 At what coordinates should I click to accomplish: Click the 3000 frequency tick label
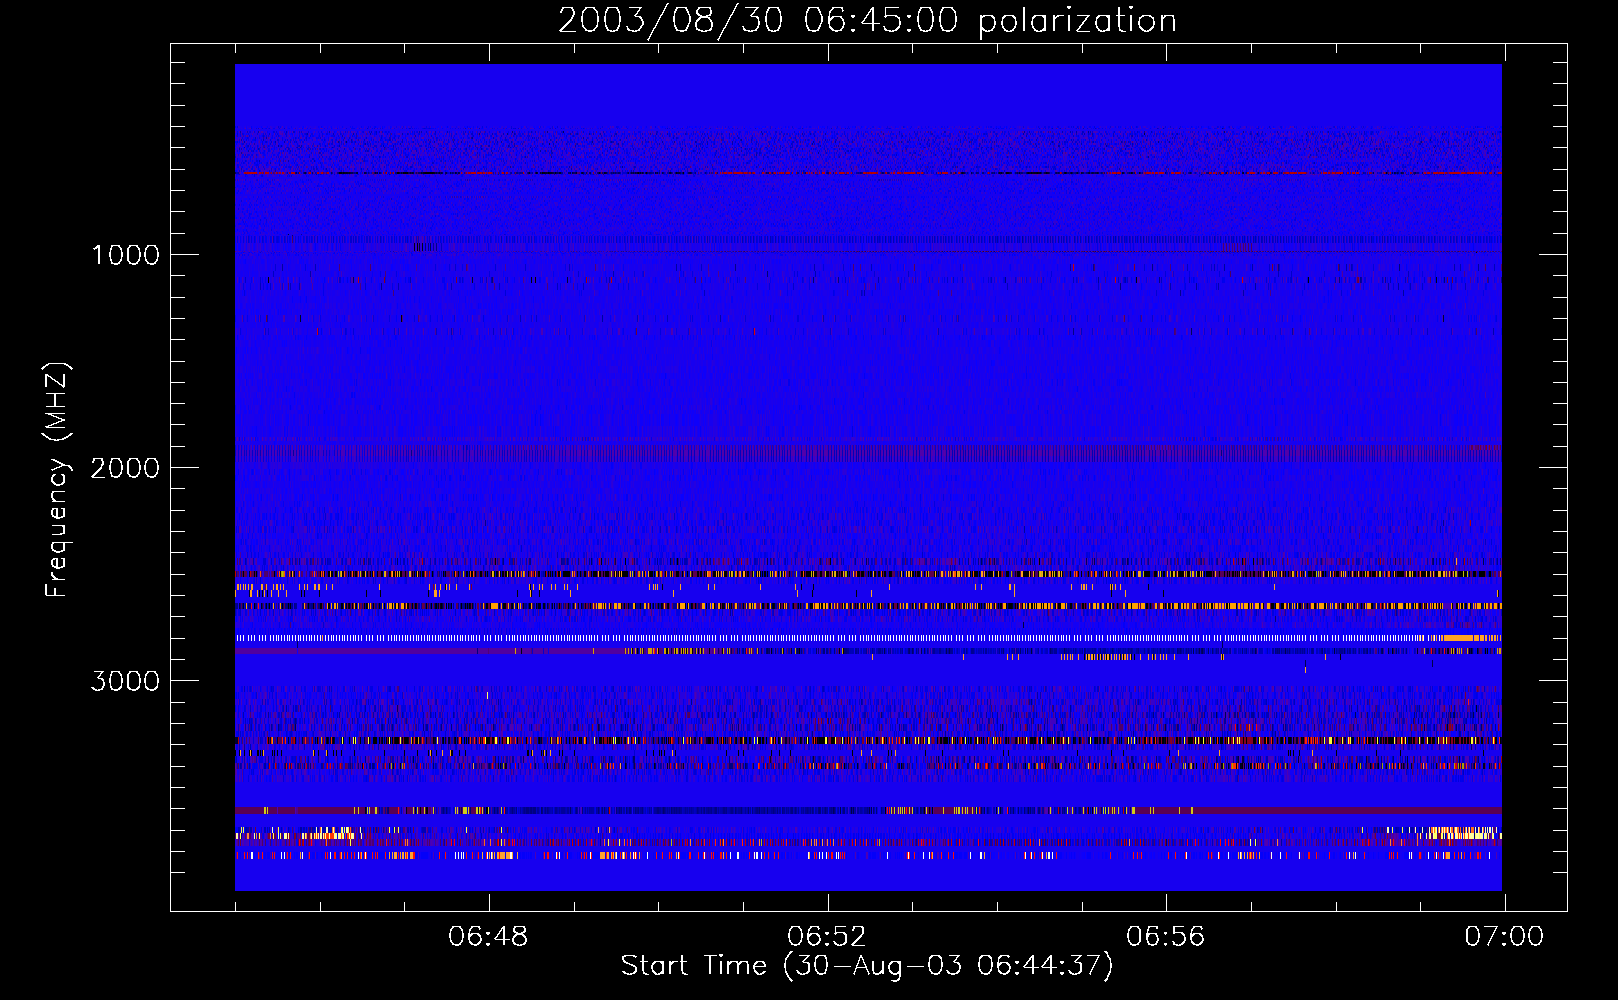125,681
